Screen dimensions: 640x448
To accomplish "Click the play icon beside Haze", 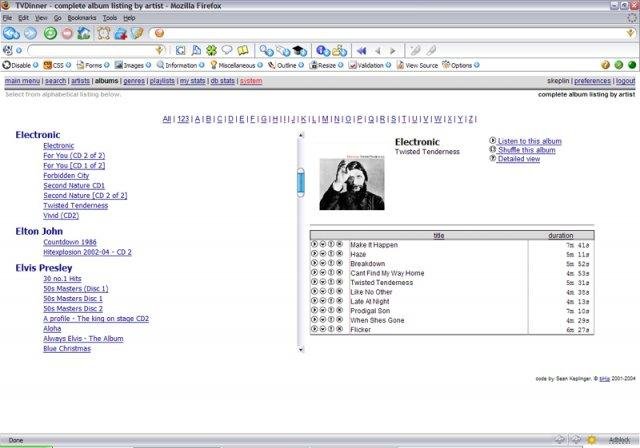I will point(314,253).
